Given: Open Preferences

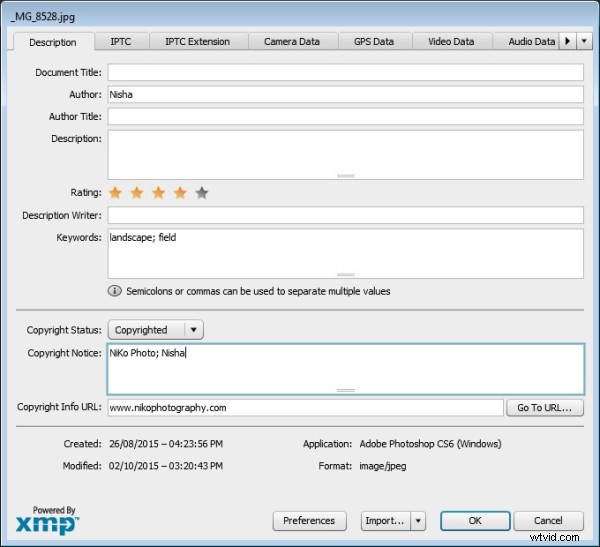Looking at the screenshot, I should pos(309,521).
